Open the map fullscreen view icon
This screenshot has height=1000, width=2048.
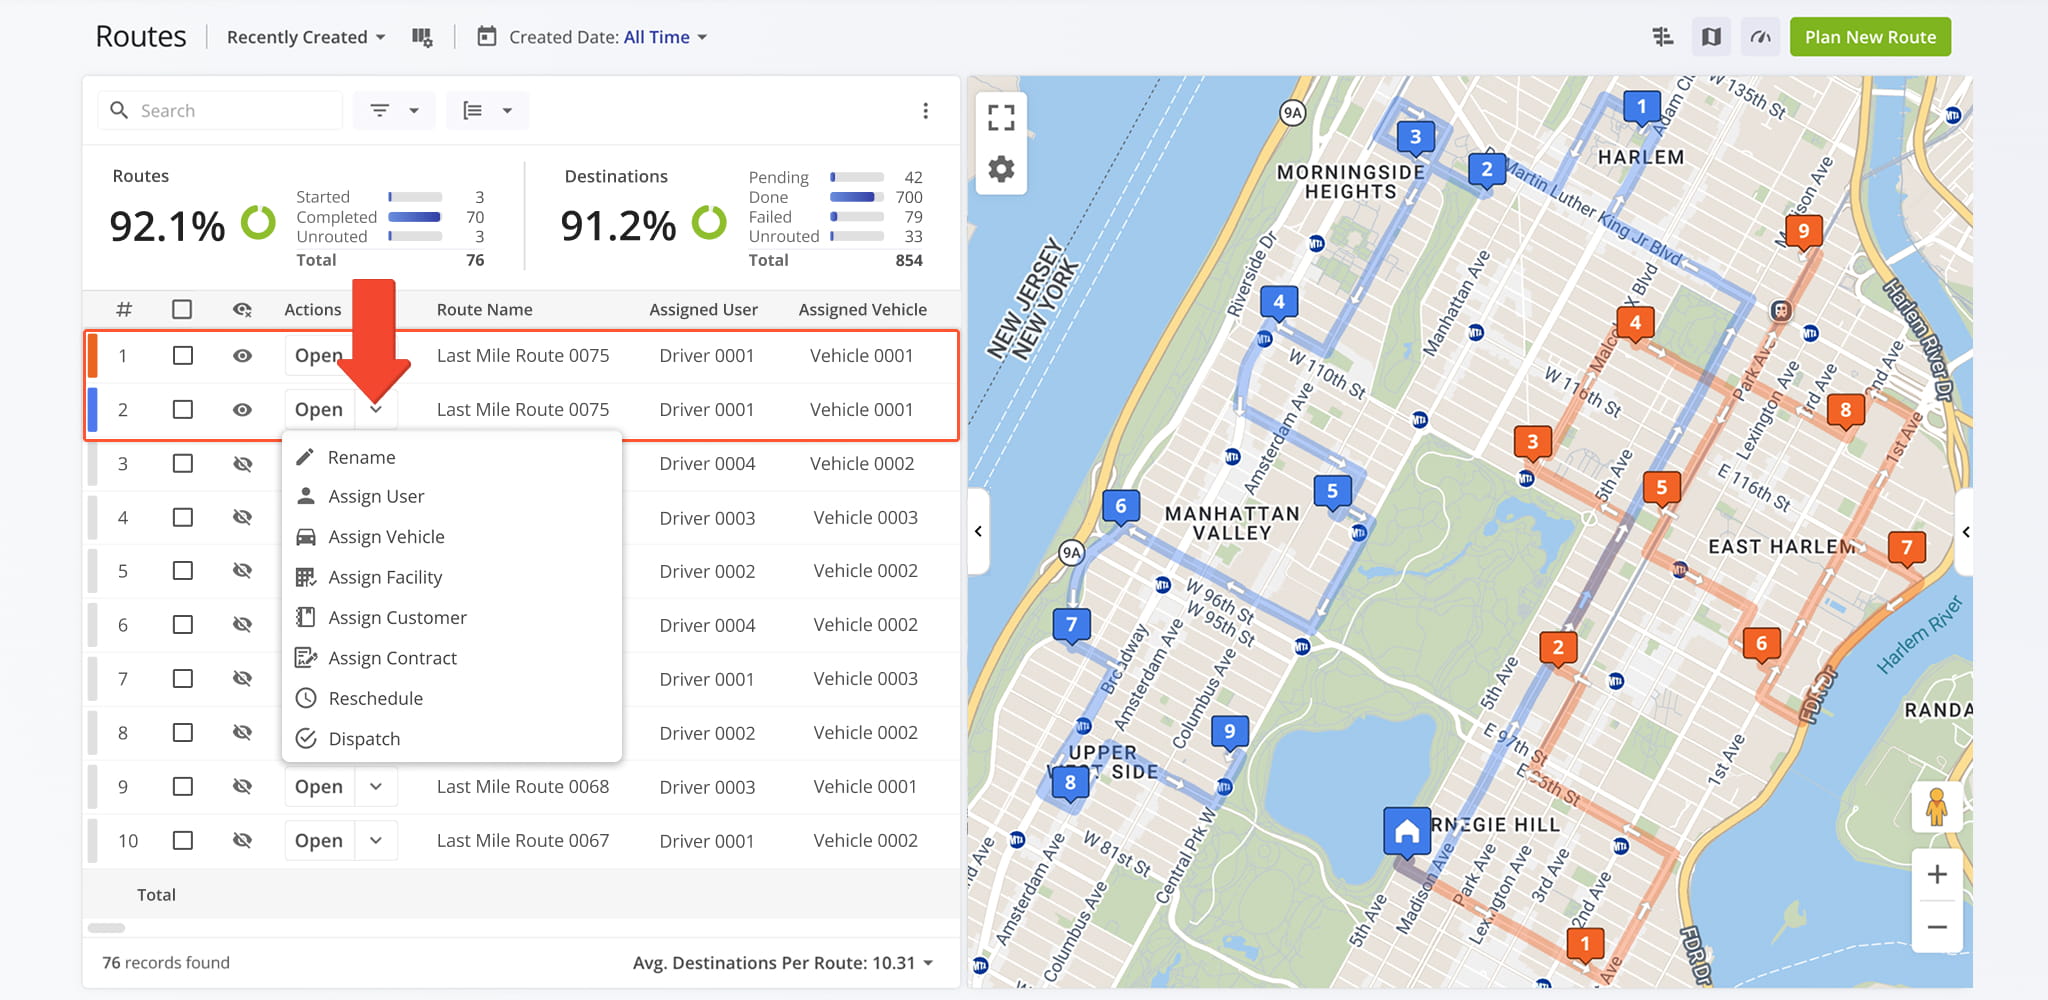point(1001,117)
